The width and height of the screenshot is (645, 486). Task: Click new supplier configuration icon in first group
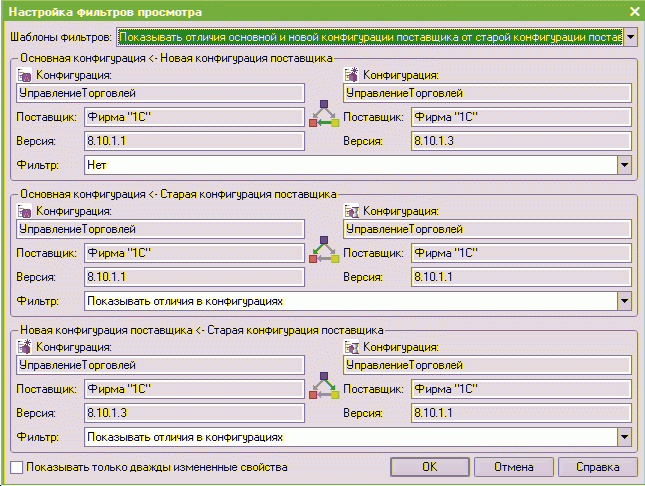point(351,75)
